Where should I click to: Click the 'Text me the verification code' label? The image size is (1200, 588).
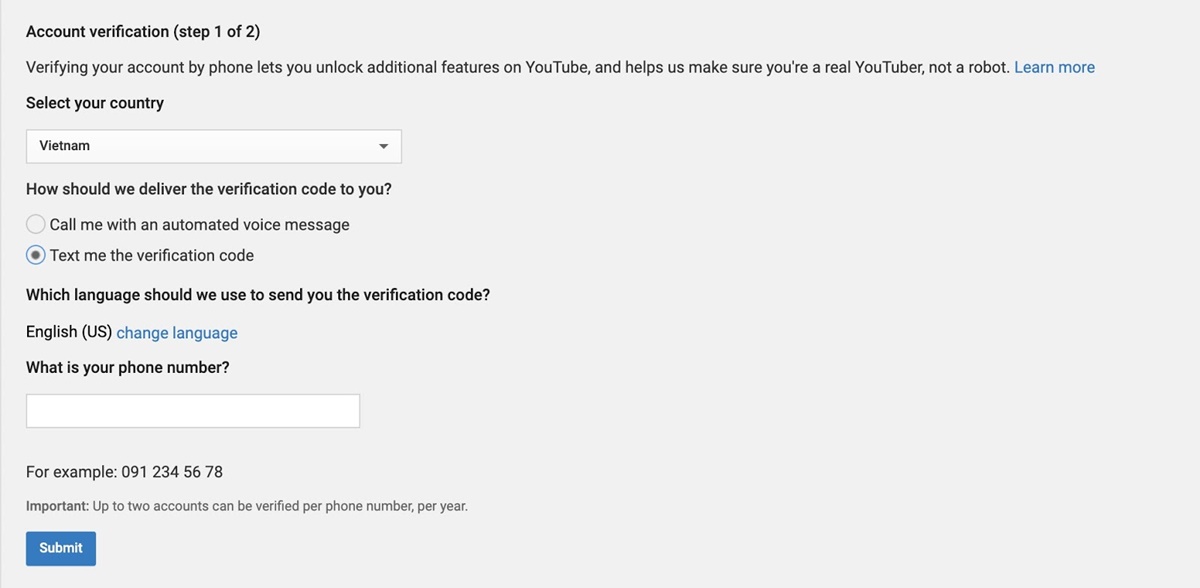coord(152,255)
